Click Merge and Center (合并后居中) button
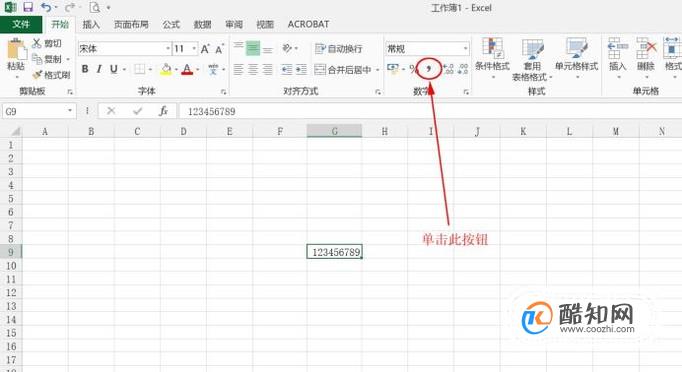Screen dimensions: 682x372 [x=344, y=70]
